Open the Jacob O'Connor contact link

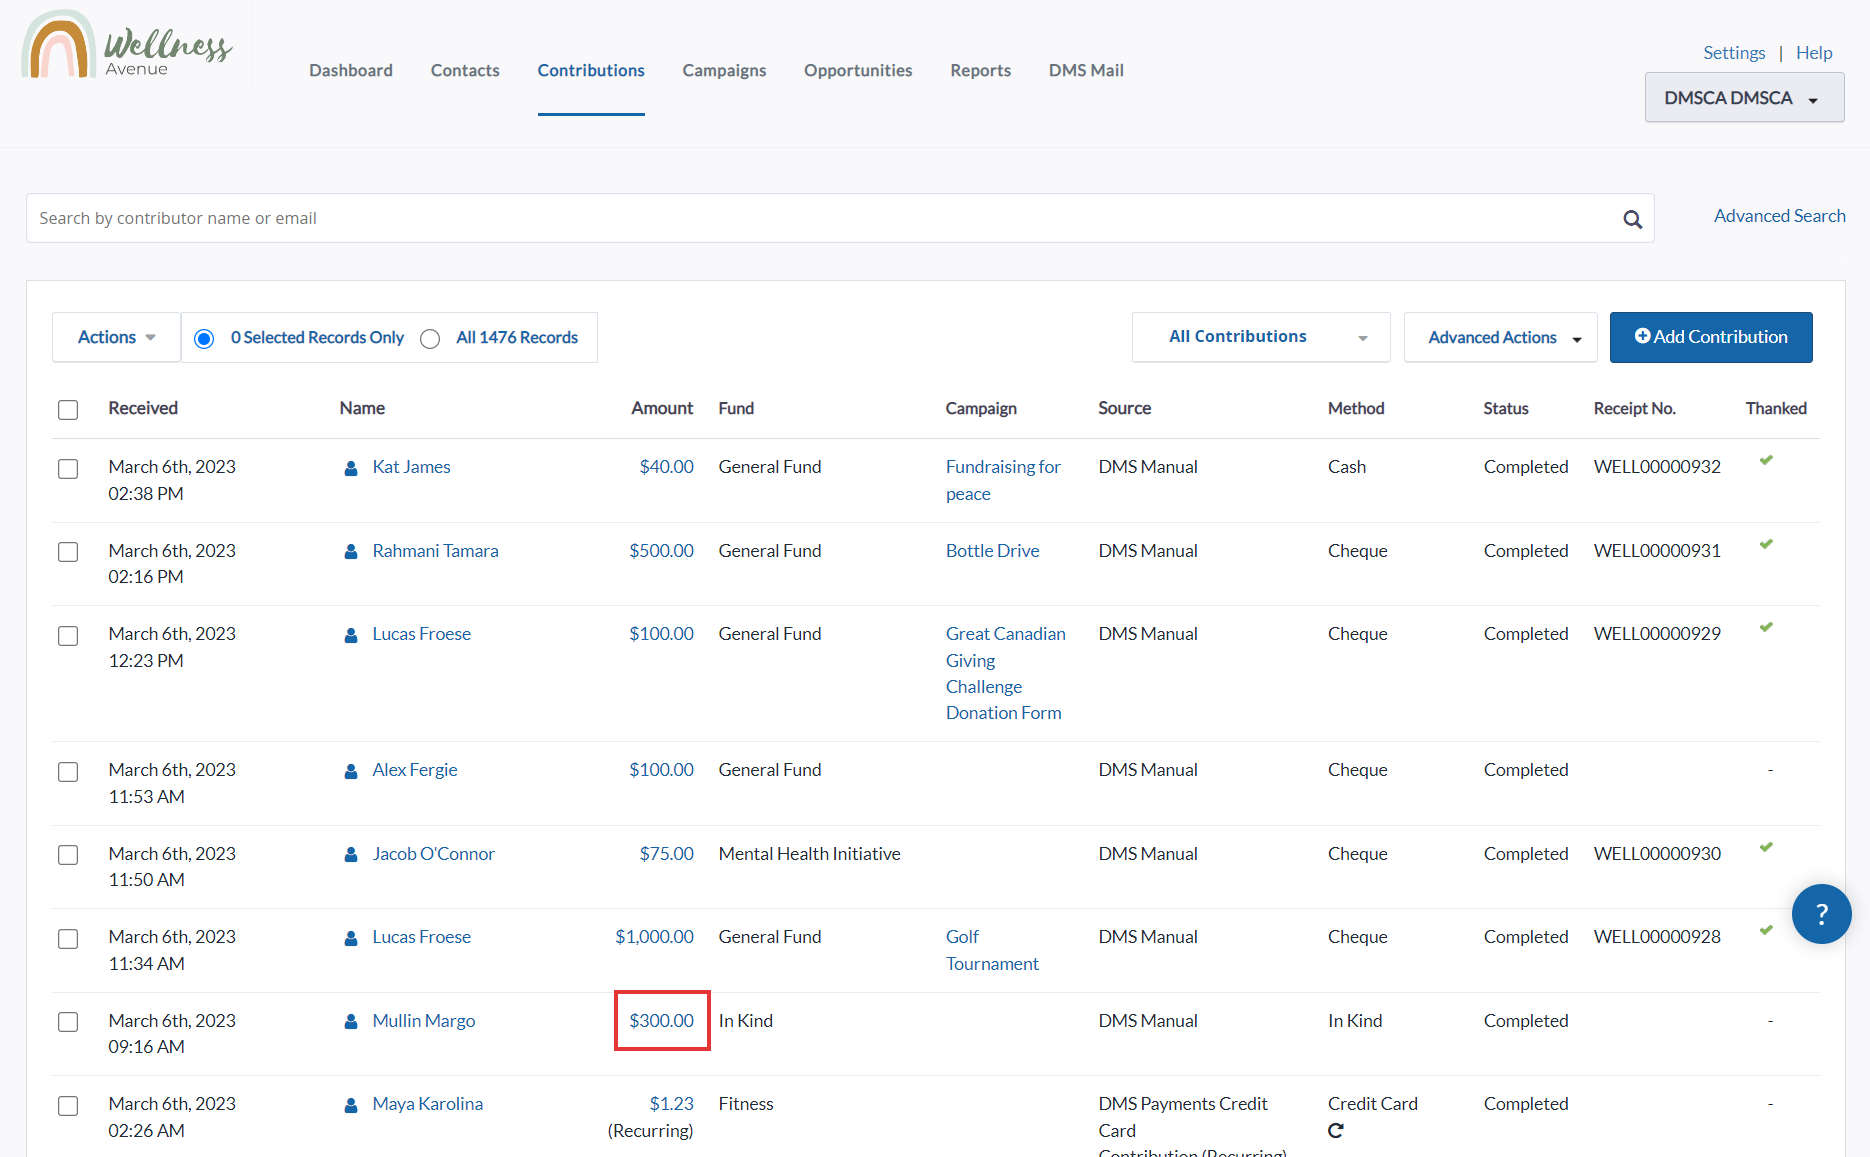433,854
